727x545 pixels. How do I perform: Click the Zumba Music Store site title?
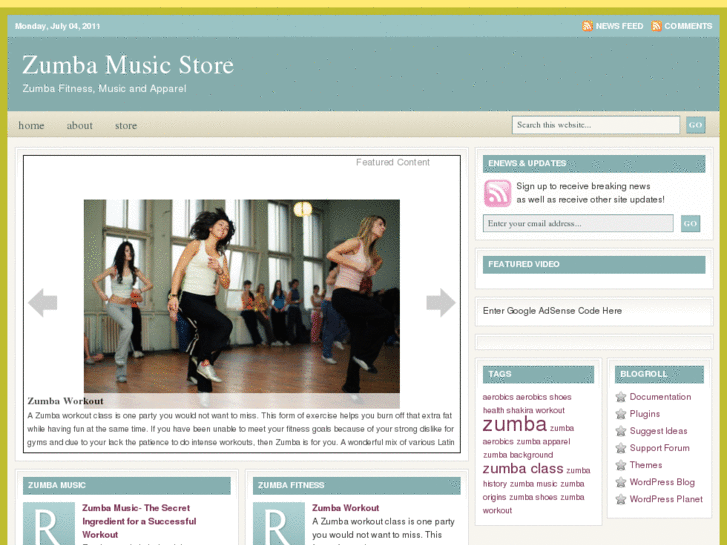coord(128,64)
